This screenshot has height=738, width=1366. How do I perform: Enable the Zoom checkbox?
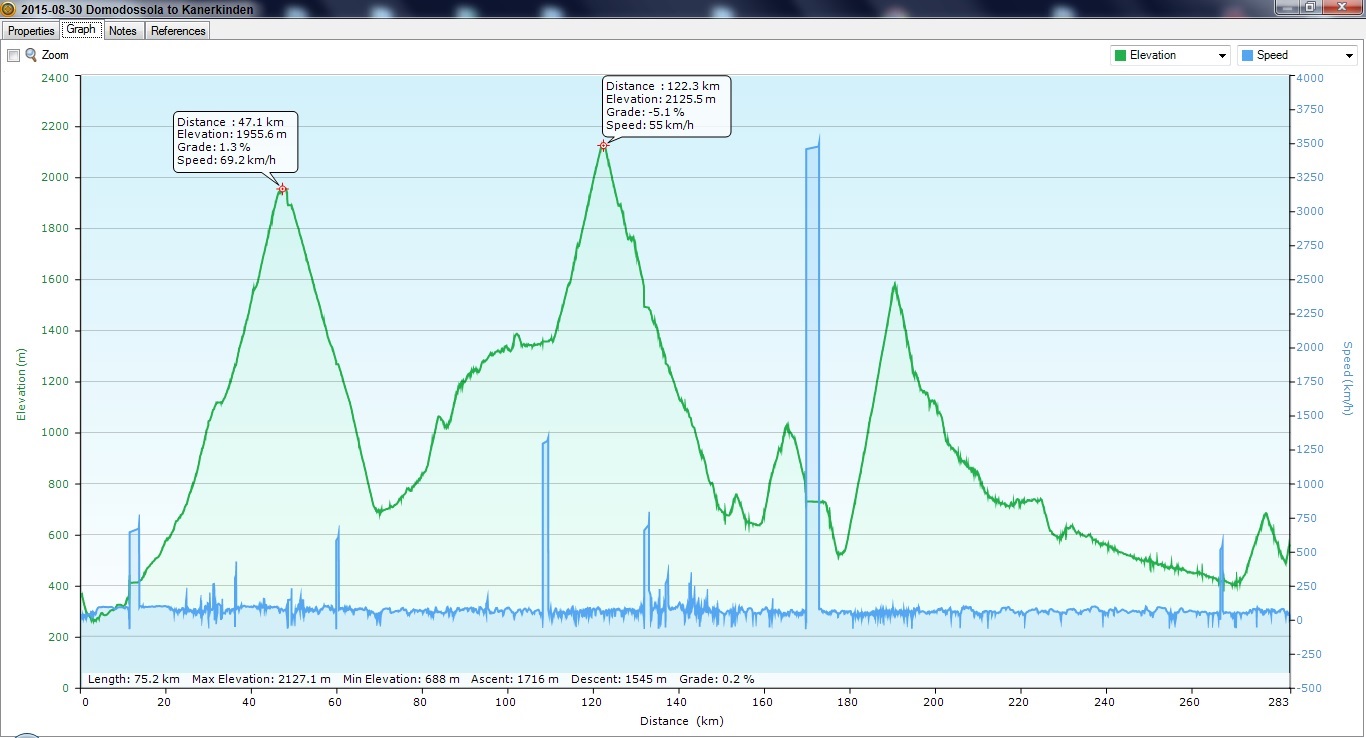(14, 56)
